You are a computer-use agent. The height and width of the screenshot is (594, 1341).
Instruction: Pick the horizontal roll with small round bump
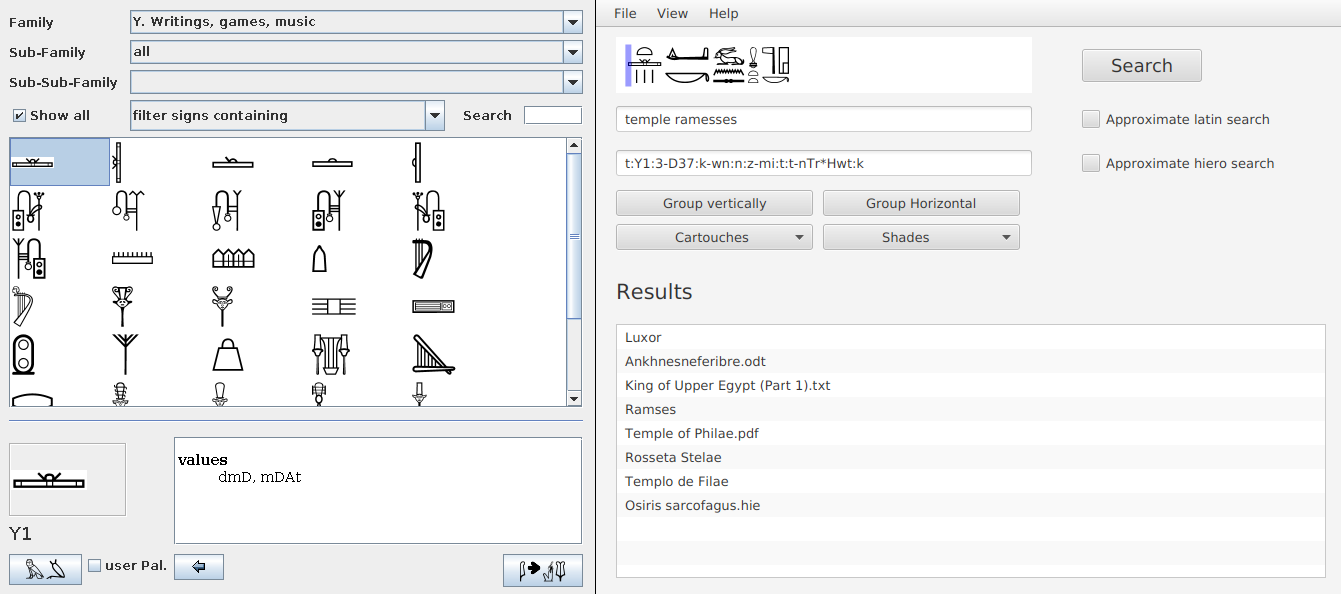click(x=333, y=162)
